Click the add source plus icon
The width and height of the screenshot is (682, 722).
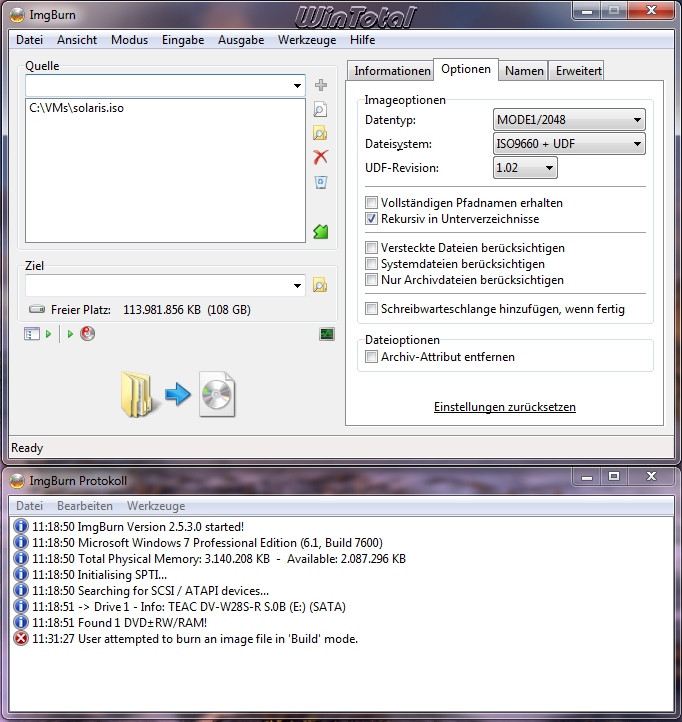point(321,85)
